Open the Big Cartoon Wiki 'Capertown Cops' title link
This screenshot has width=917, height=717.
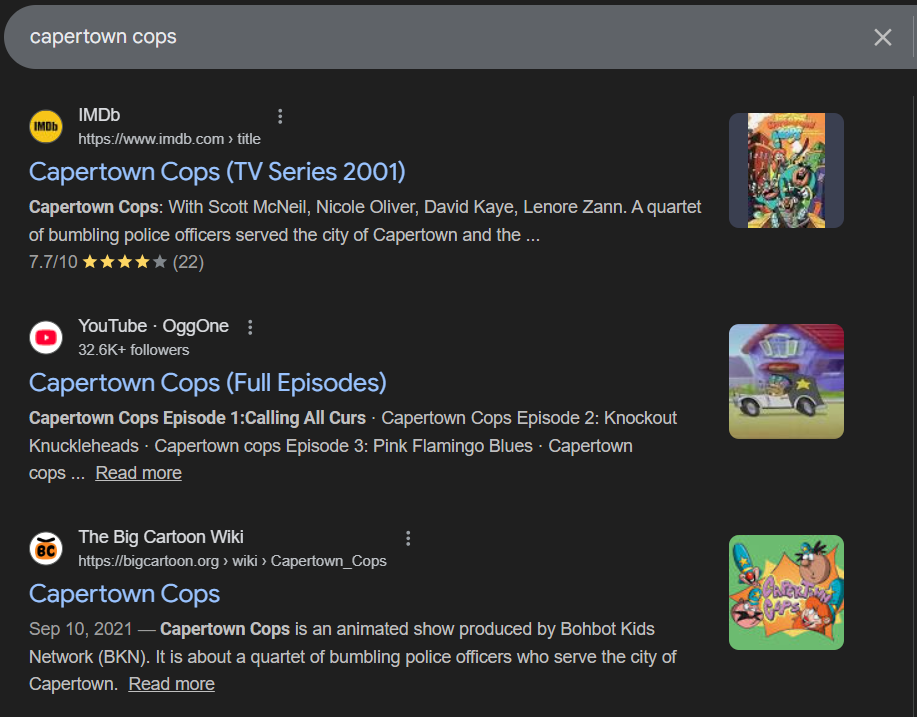click(x=125, y=594)
